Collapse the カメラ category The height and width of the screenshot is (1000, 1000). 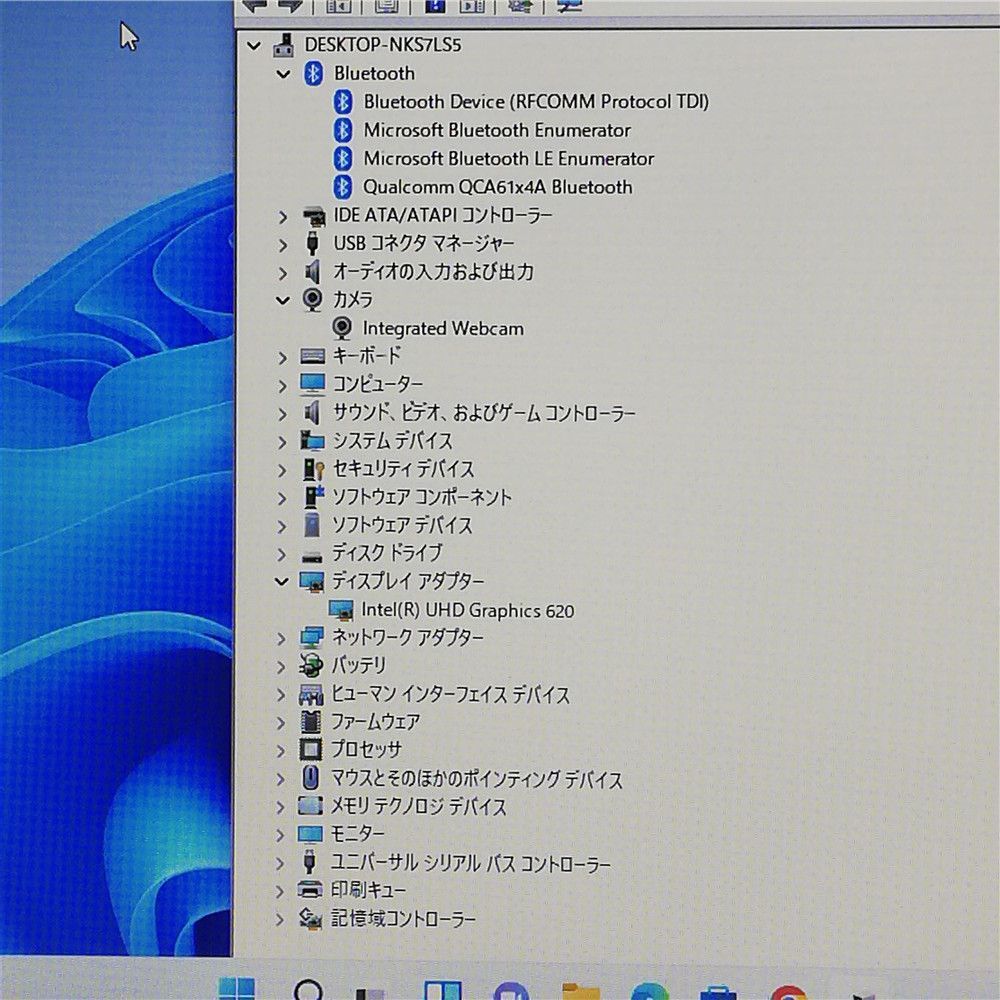[x=283, y=300]
